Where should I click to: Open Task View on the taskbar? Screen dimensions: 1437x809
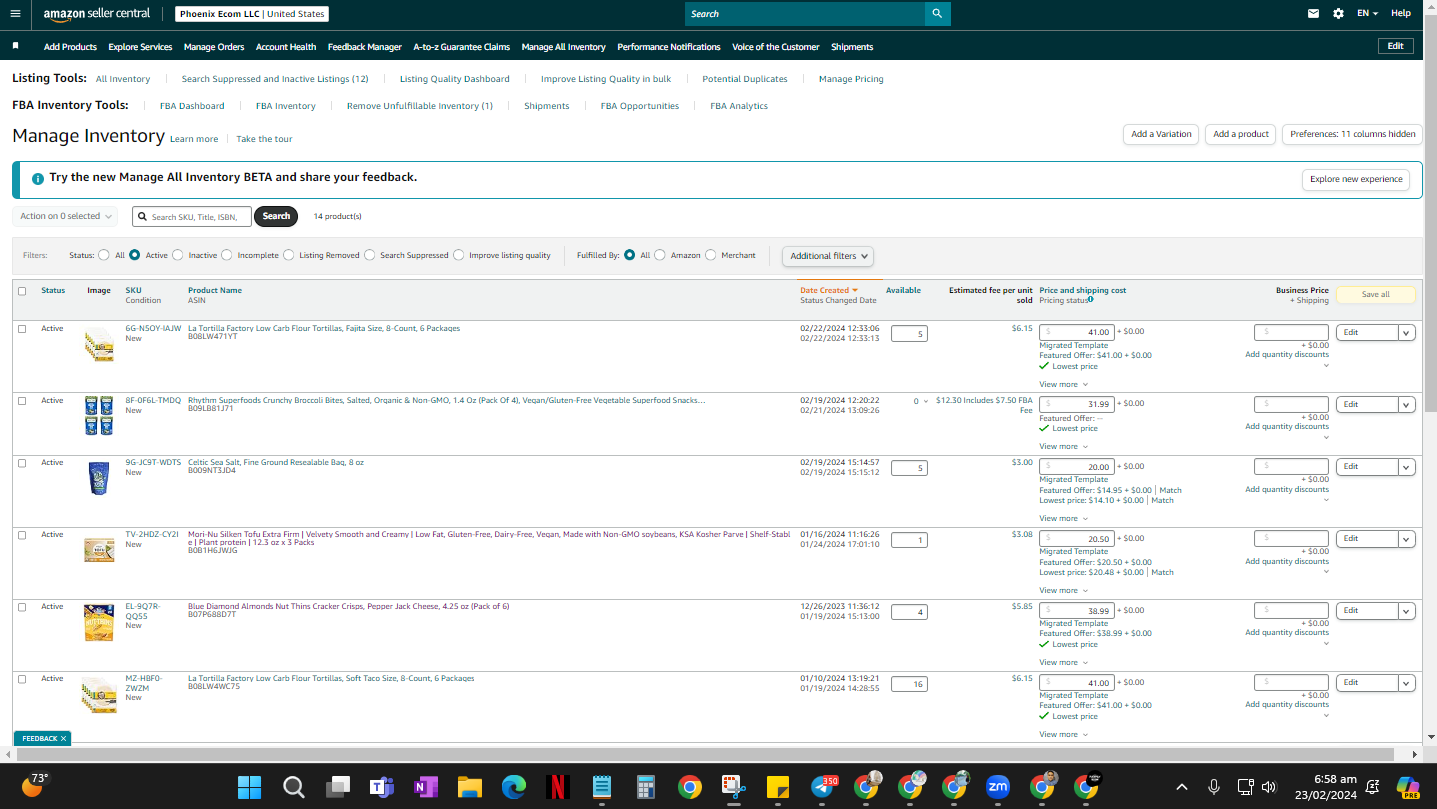click(338, 787)
